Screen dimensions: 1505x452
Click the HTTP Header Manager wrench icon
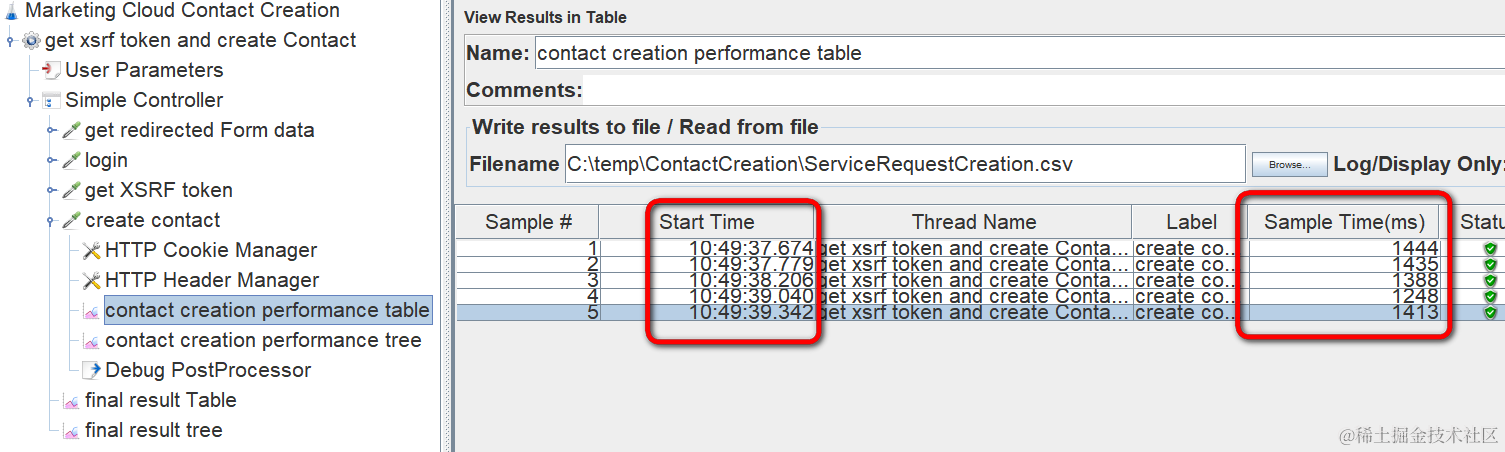pyautogui.click(x=91, y=280)
